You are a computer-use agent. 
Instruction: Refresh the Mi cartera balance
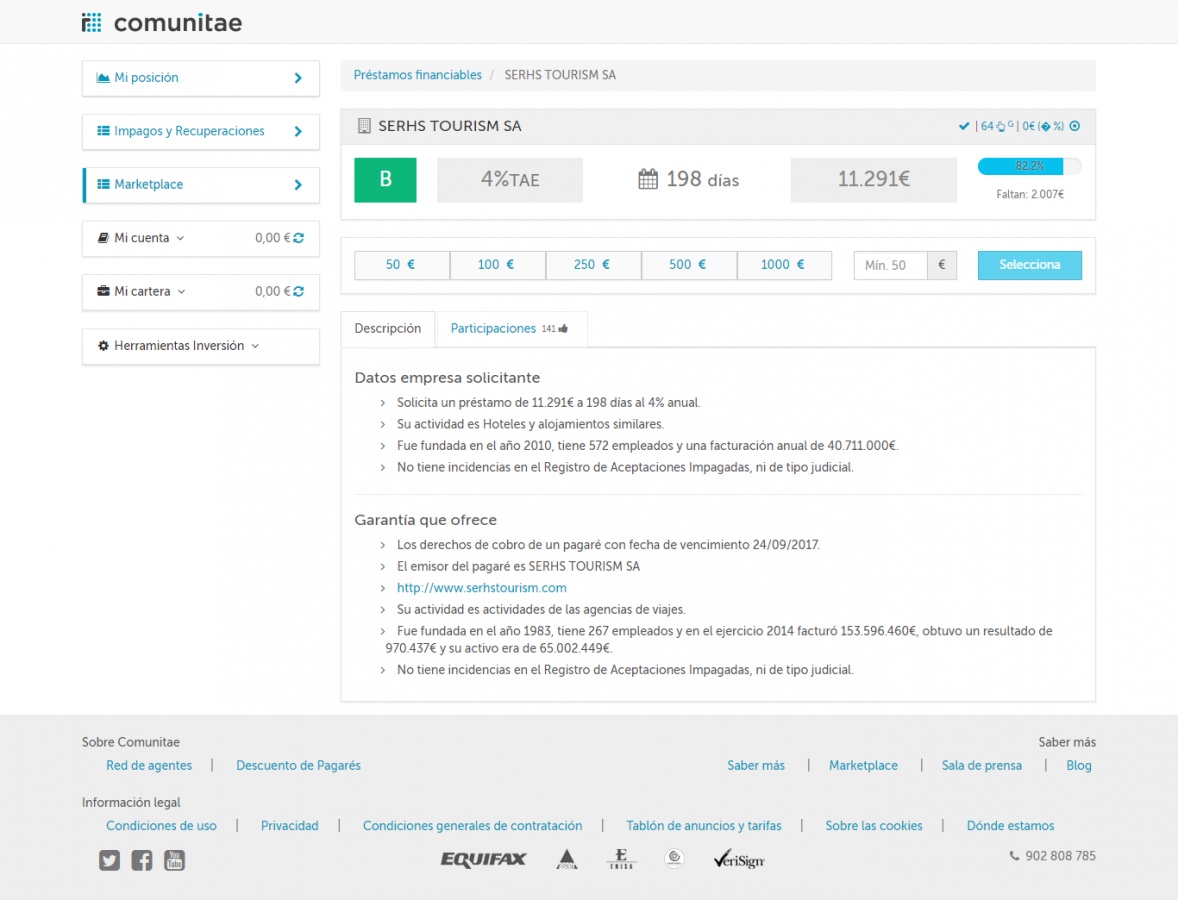pyautogui.click(x=299, y=292)
